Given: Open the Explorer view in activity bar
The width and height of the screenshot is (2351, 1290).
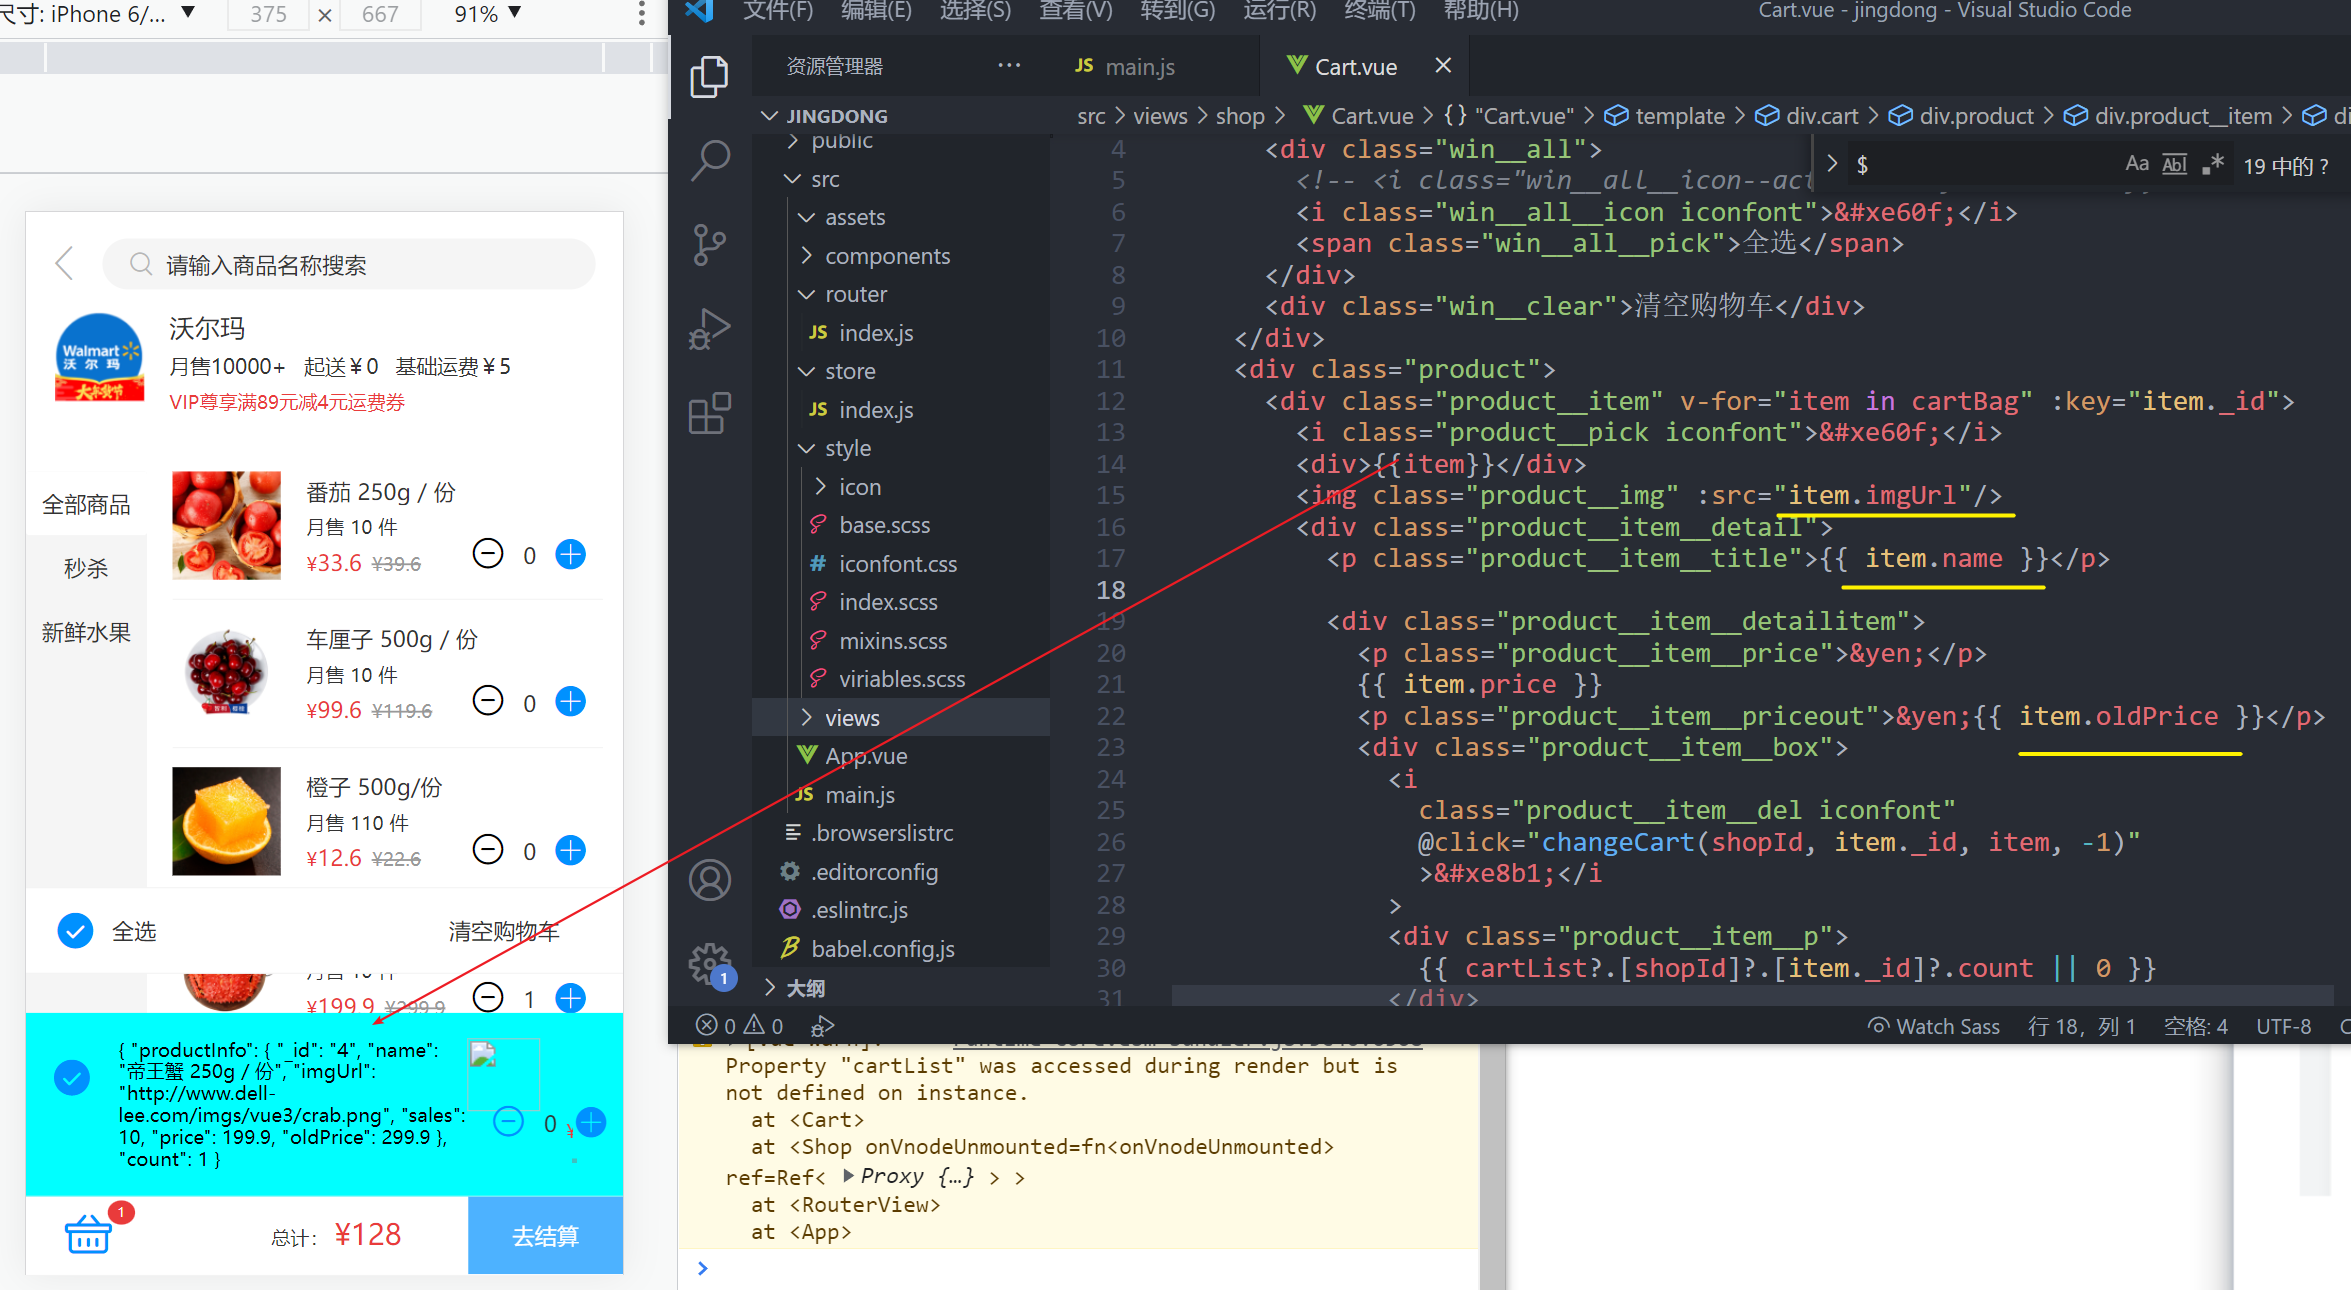Looking at the screenshot, I should tap(709, 77).
